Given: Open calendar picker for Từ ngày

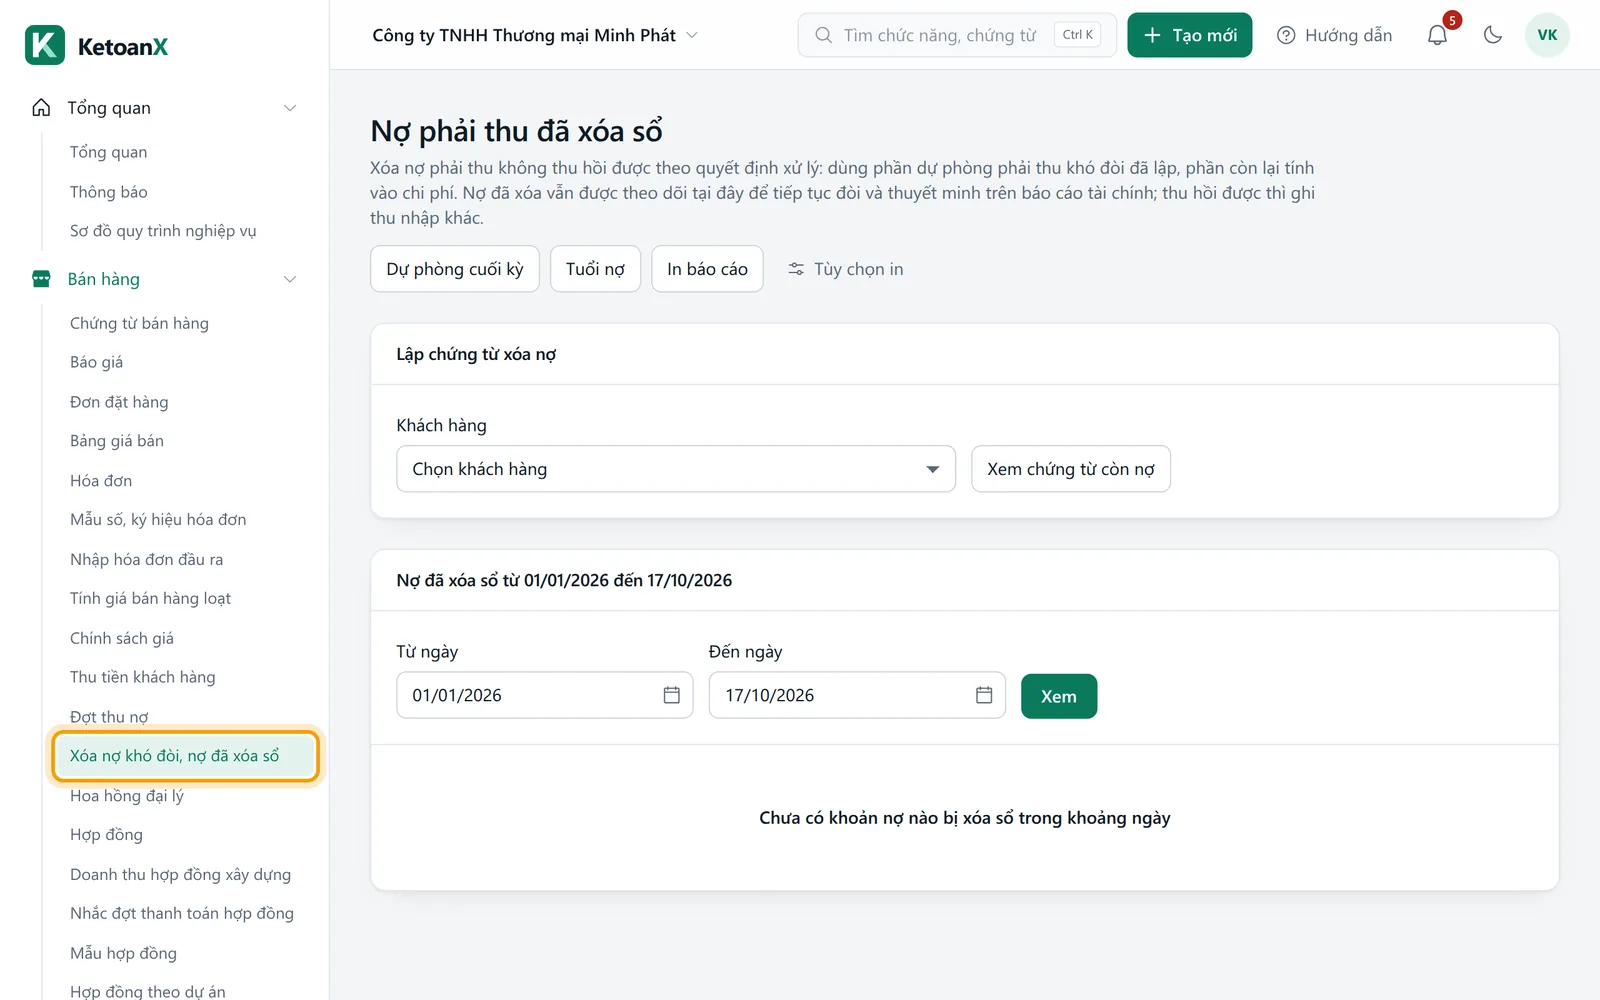Looking at the screenshot, I should point(672,695).
